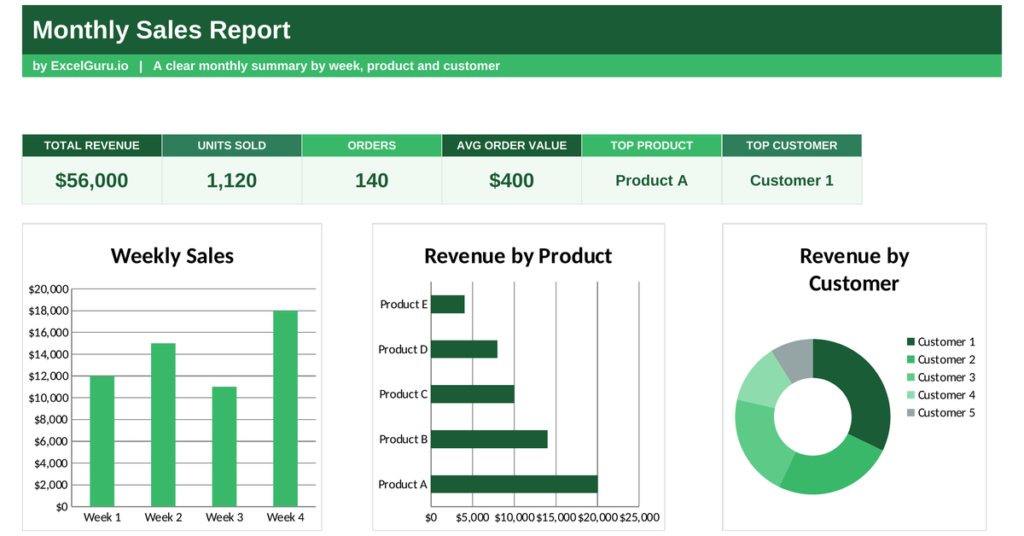Click the Customer 2 legend color swatch

(x=910, y=359)
